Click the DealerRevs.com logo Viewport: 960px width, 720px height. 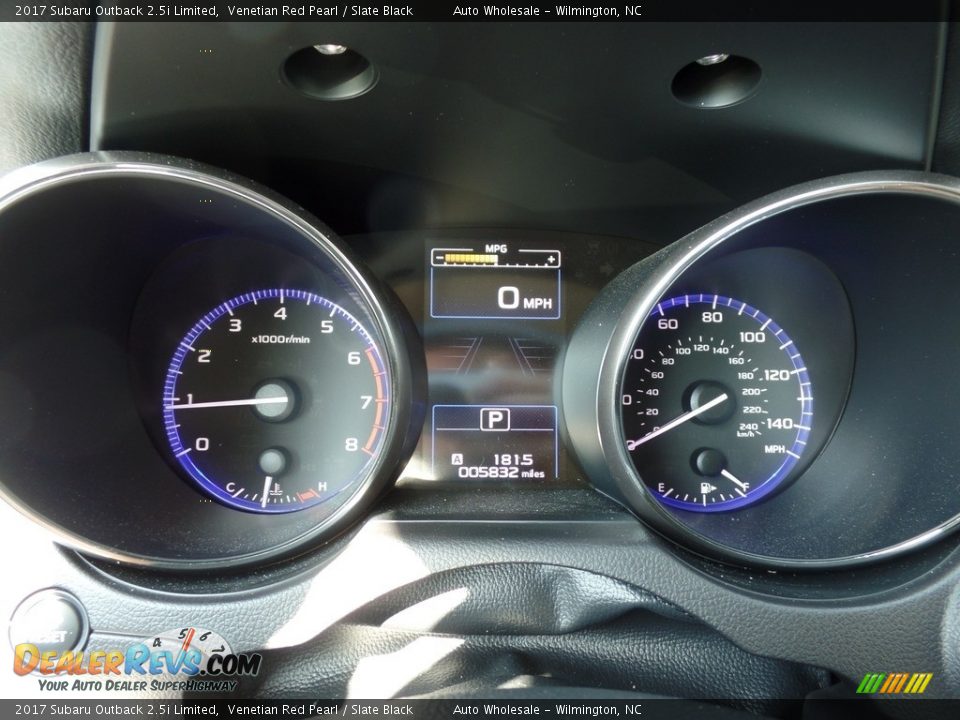pyautogui.click(x=136, y=661)
